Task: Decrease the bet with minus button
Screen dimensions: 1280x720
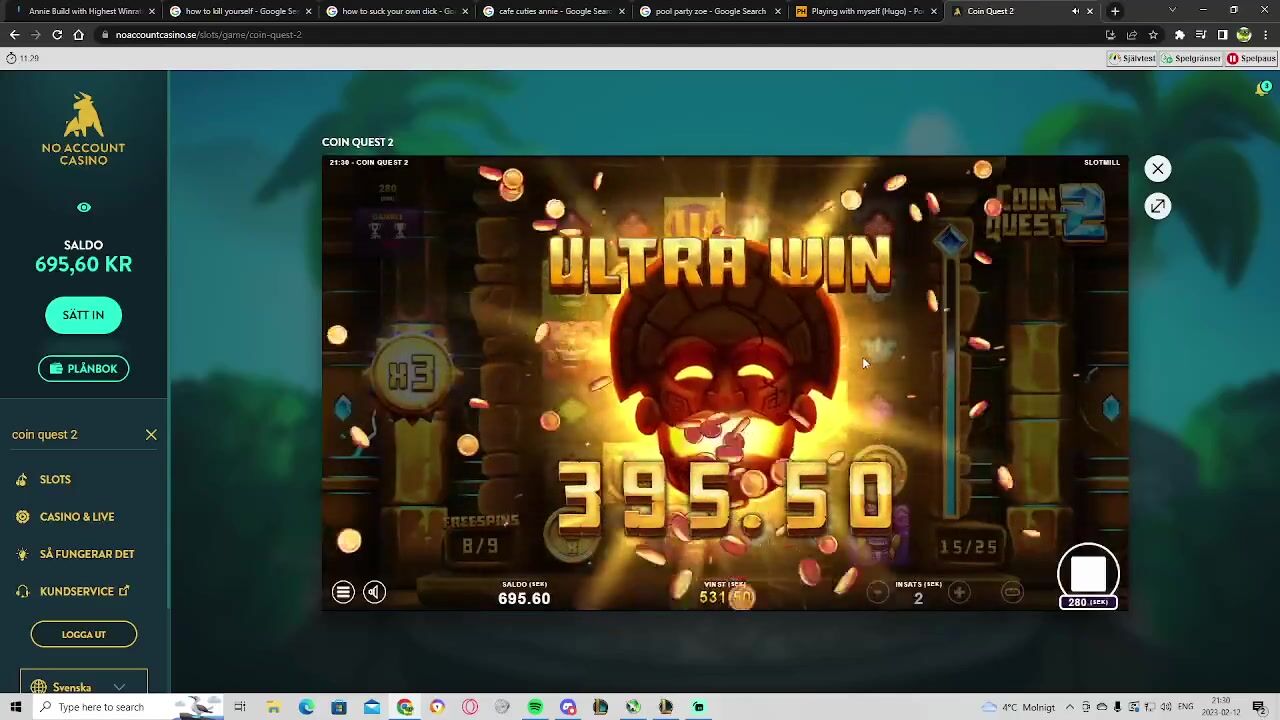Action: (x=877, y=593)
